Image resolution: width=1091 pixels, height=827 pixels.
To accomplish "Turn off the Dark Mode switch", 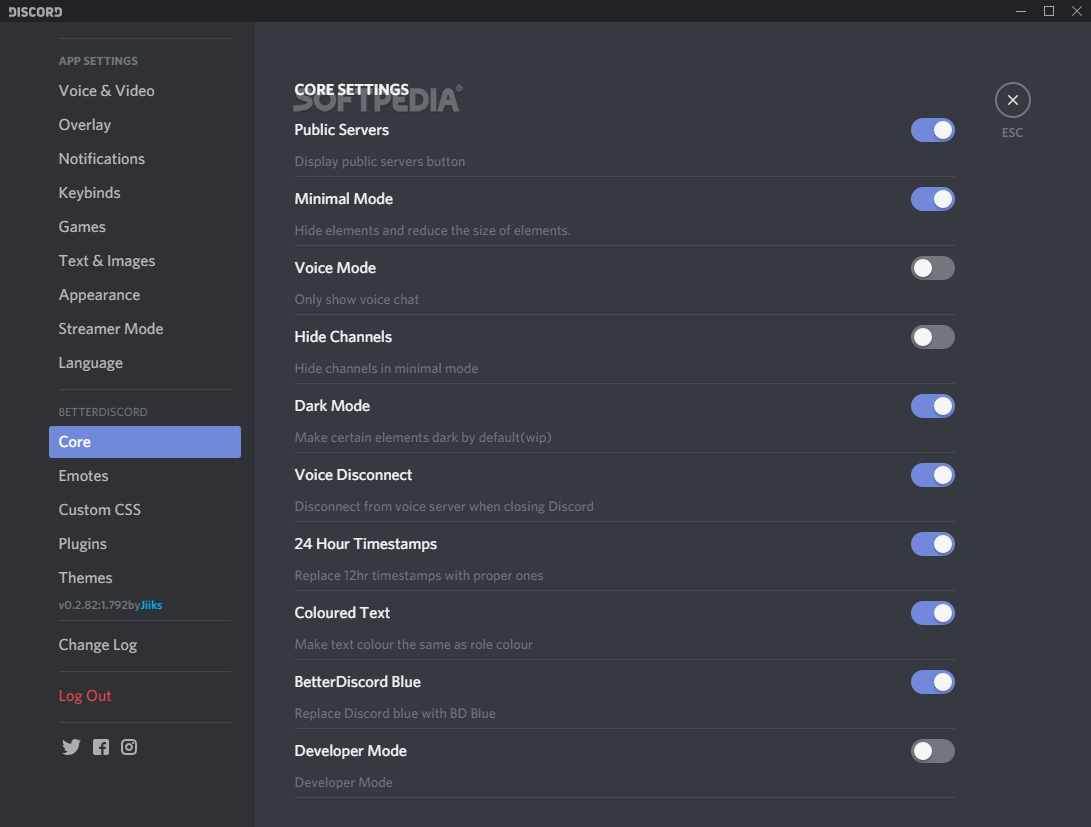I will point(932,406).
